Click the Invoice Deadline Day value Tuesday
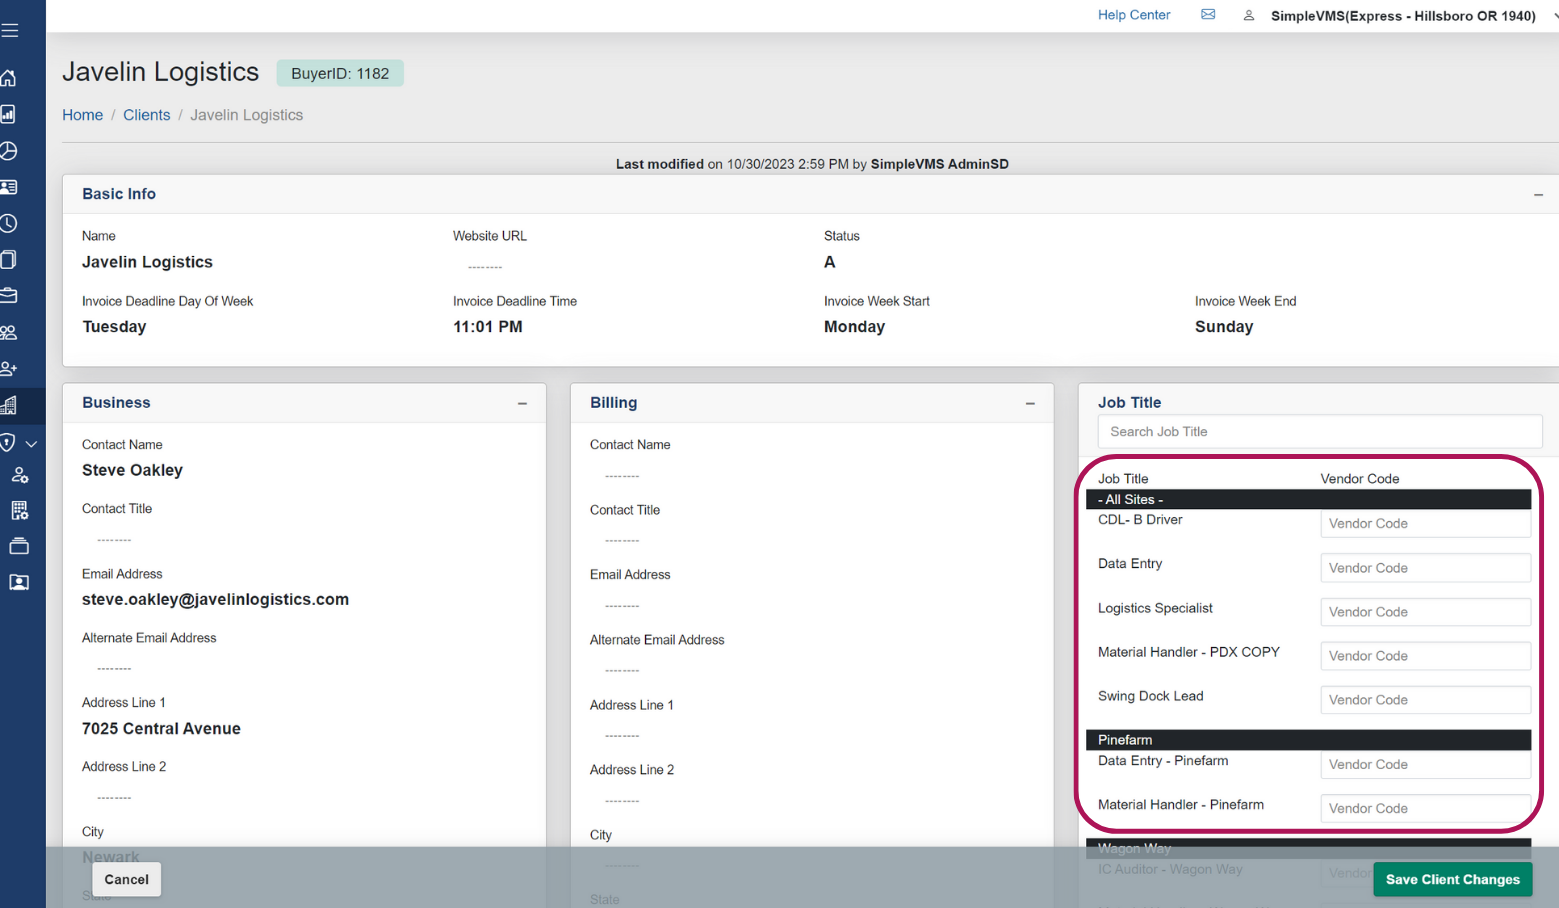Viewport: 1559px width, 908px height. coord(114,327)
